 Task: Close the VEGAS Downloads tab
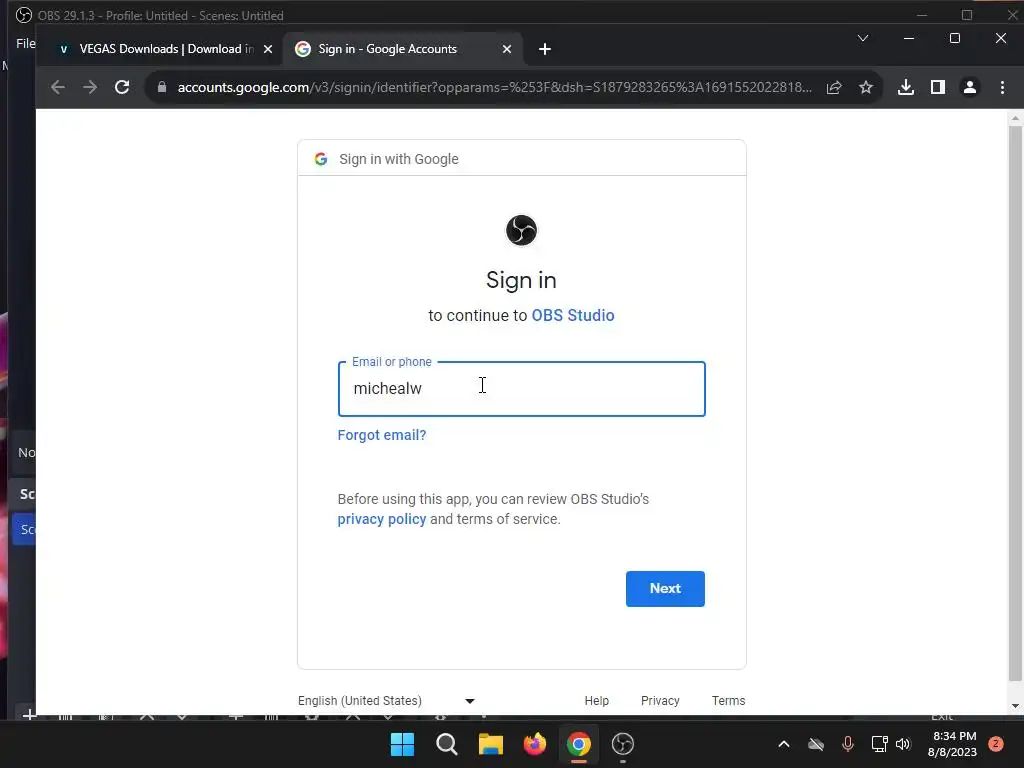(268, 49)
